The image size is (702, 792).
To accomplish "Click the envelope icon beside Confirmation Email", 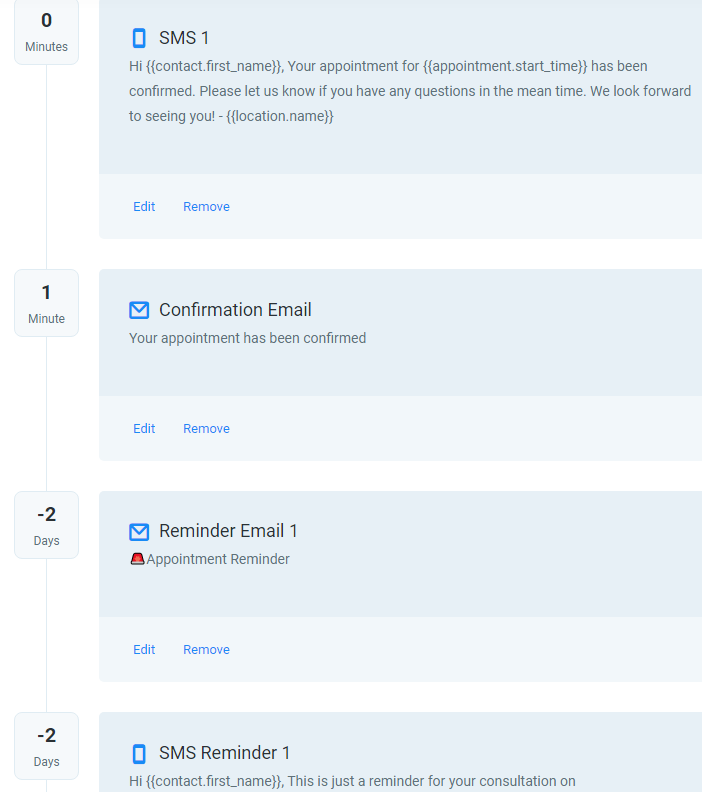I will pos(139,310).
